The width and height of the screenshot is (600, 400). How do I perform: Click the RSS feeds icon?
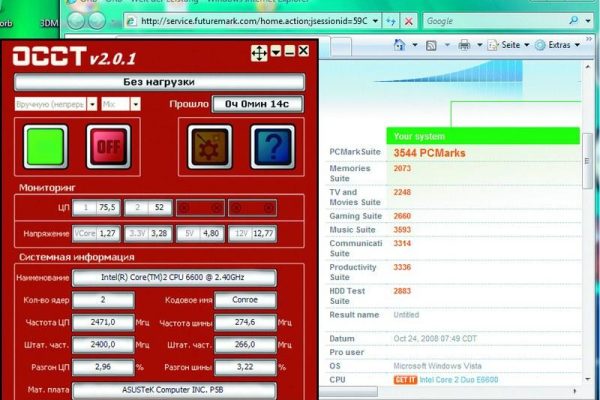click(433, 45)
